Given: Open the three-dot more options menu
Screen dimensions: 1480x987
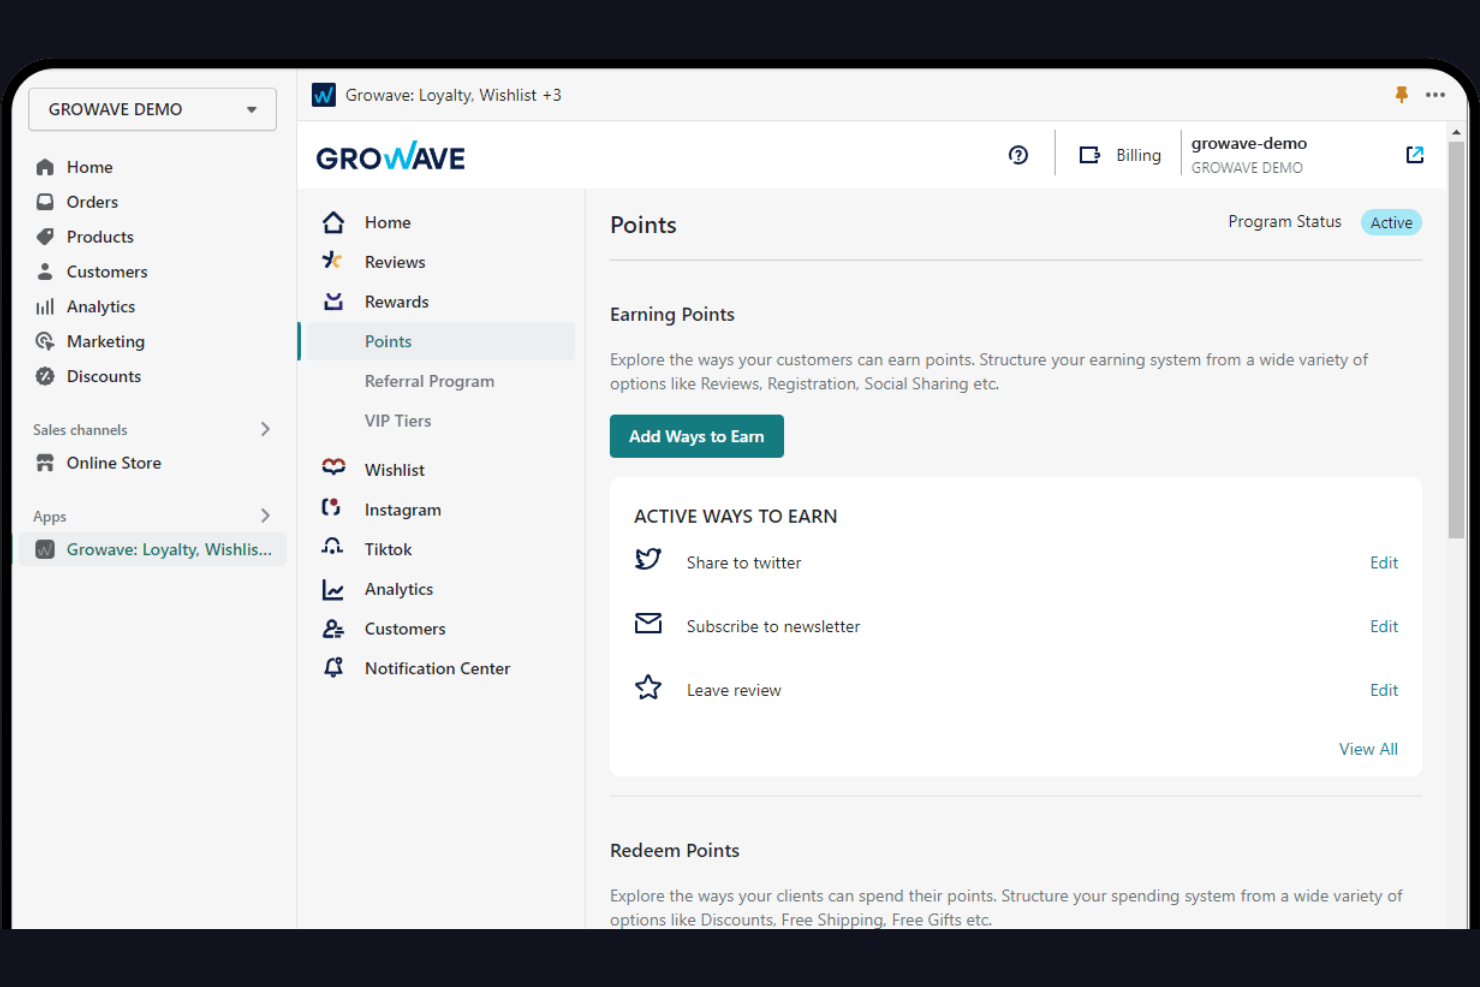Looking at the screenshot, I should click(x=1435, y=95).
